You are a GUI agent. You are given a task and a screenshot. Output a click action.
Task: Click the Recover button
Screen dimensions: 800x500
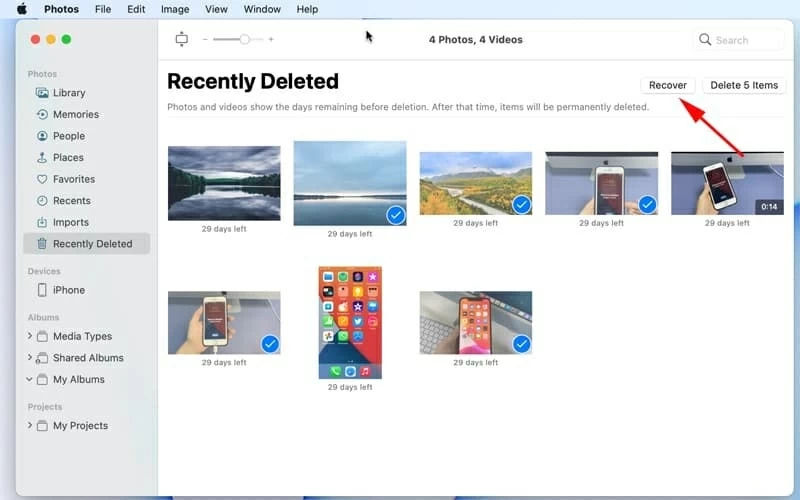point(667,85)
